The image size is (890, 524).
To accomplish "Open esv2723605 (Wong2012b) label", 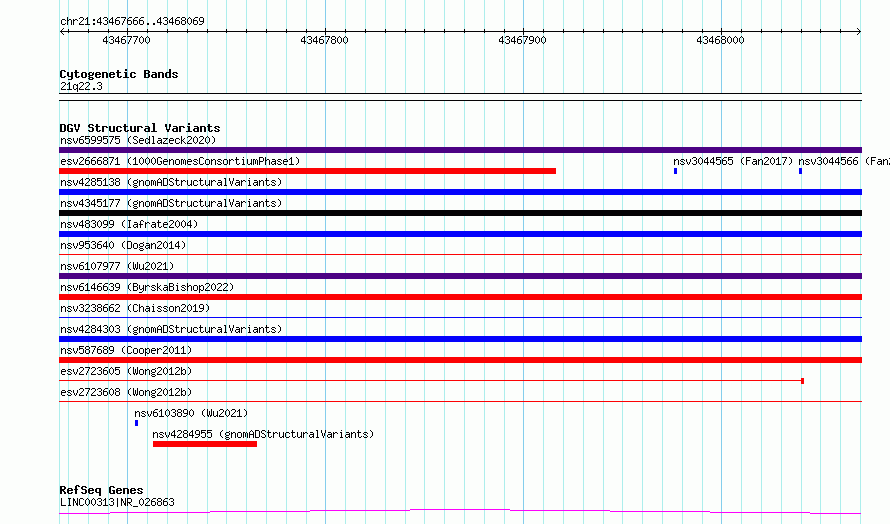I will click(126, 371).
